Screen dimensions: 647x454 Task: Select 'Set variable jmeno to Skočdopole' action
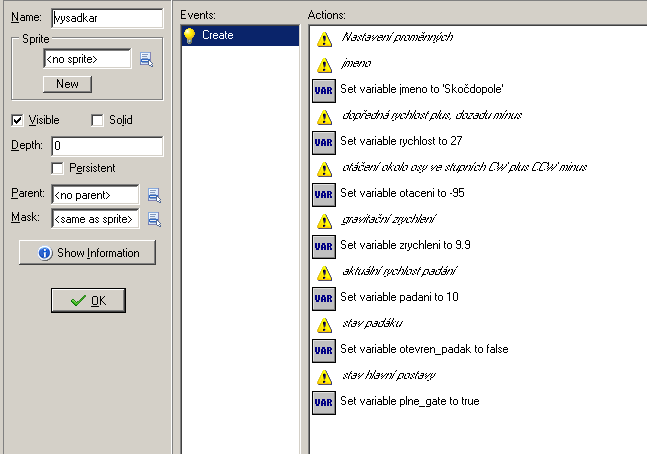[x=422, y=89]
